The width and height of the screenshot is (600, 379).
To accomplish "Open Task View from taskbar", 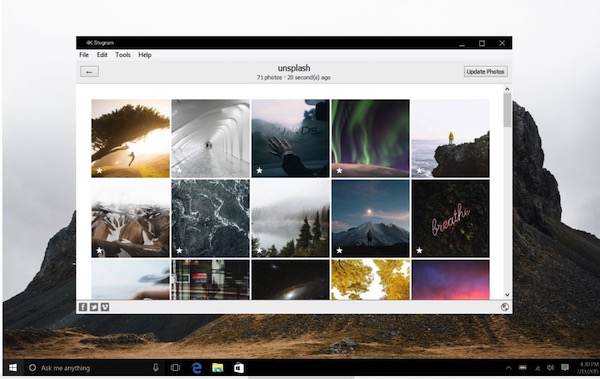I will tap(175, 368).
